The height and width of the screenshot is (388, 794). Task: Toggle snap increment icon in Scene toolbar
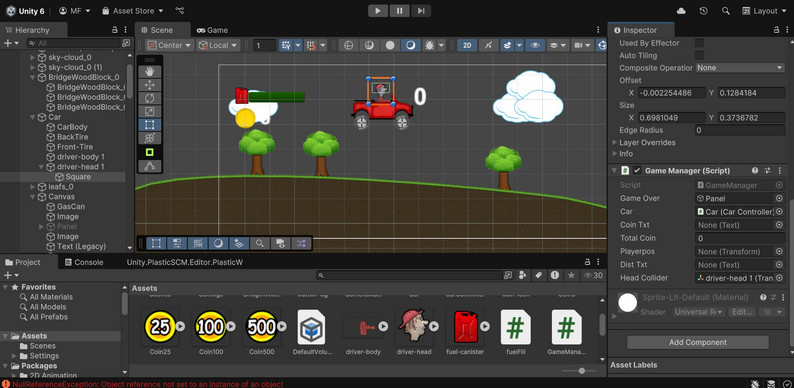pos(311,45)
